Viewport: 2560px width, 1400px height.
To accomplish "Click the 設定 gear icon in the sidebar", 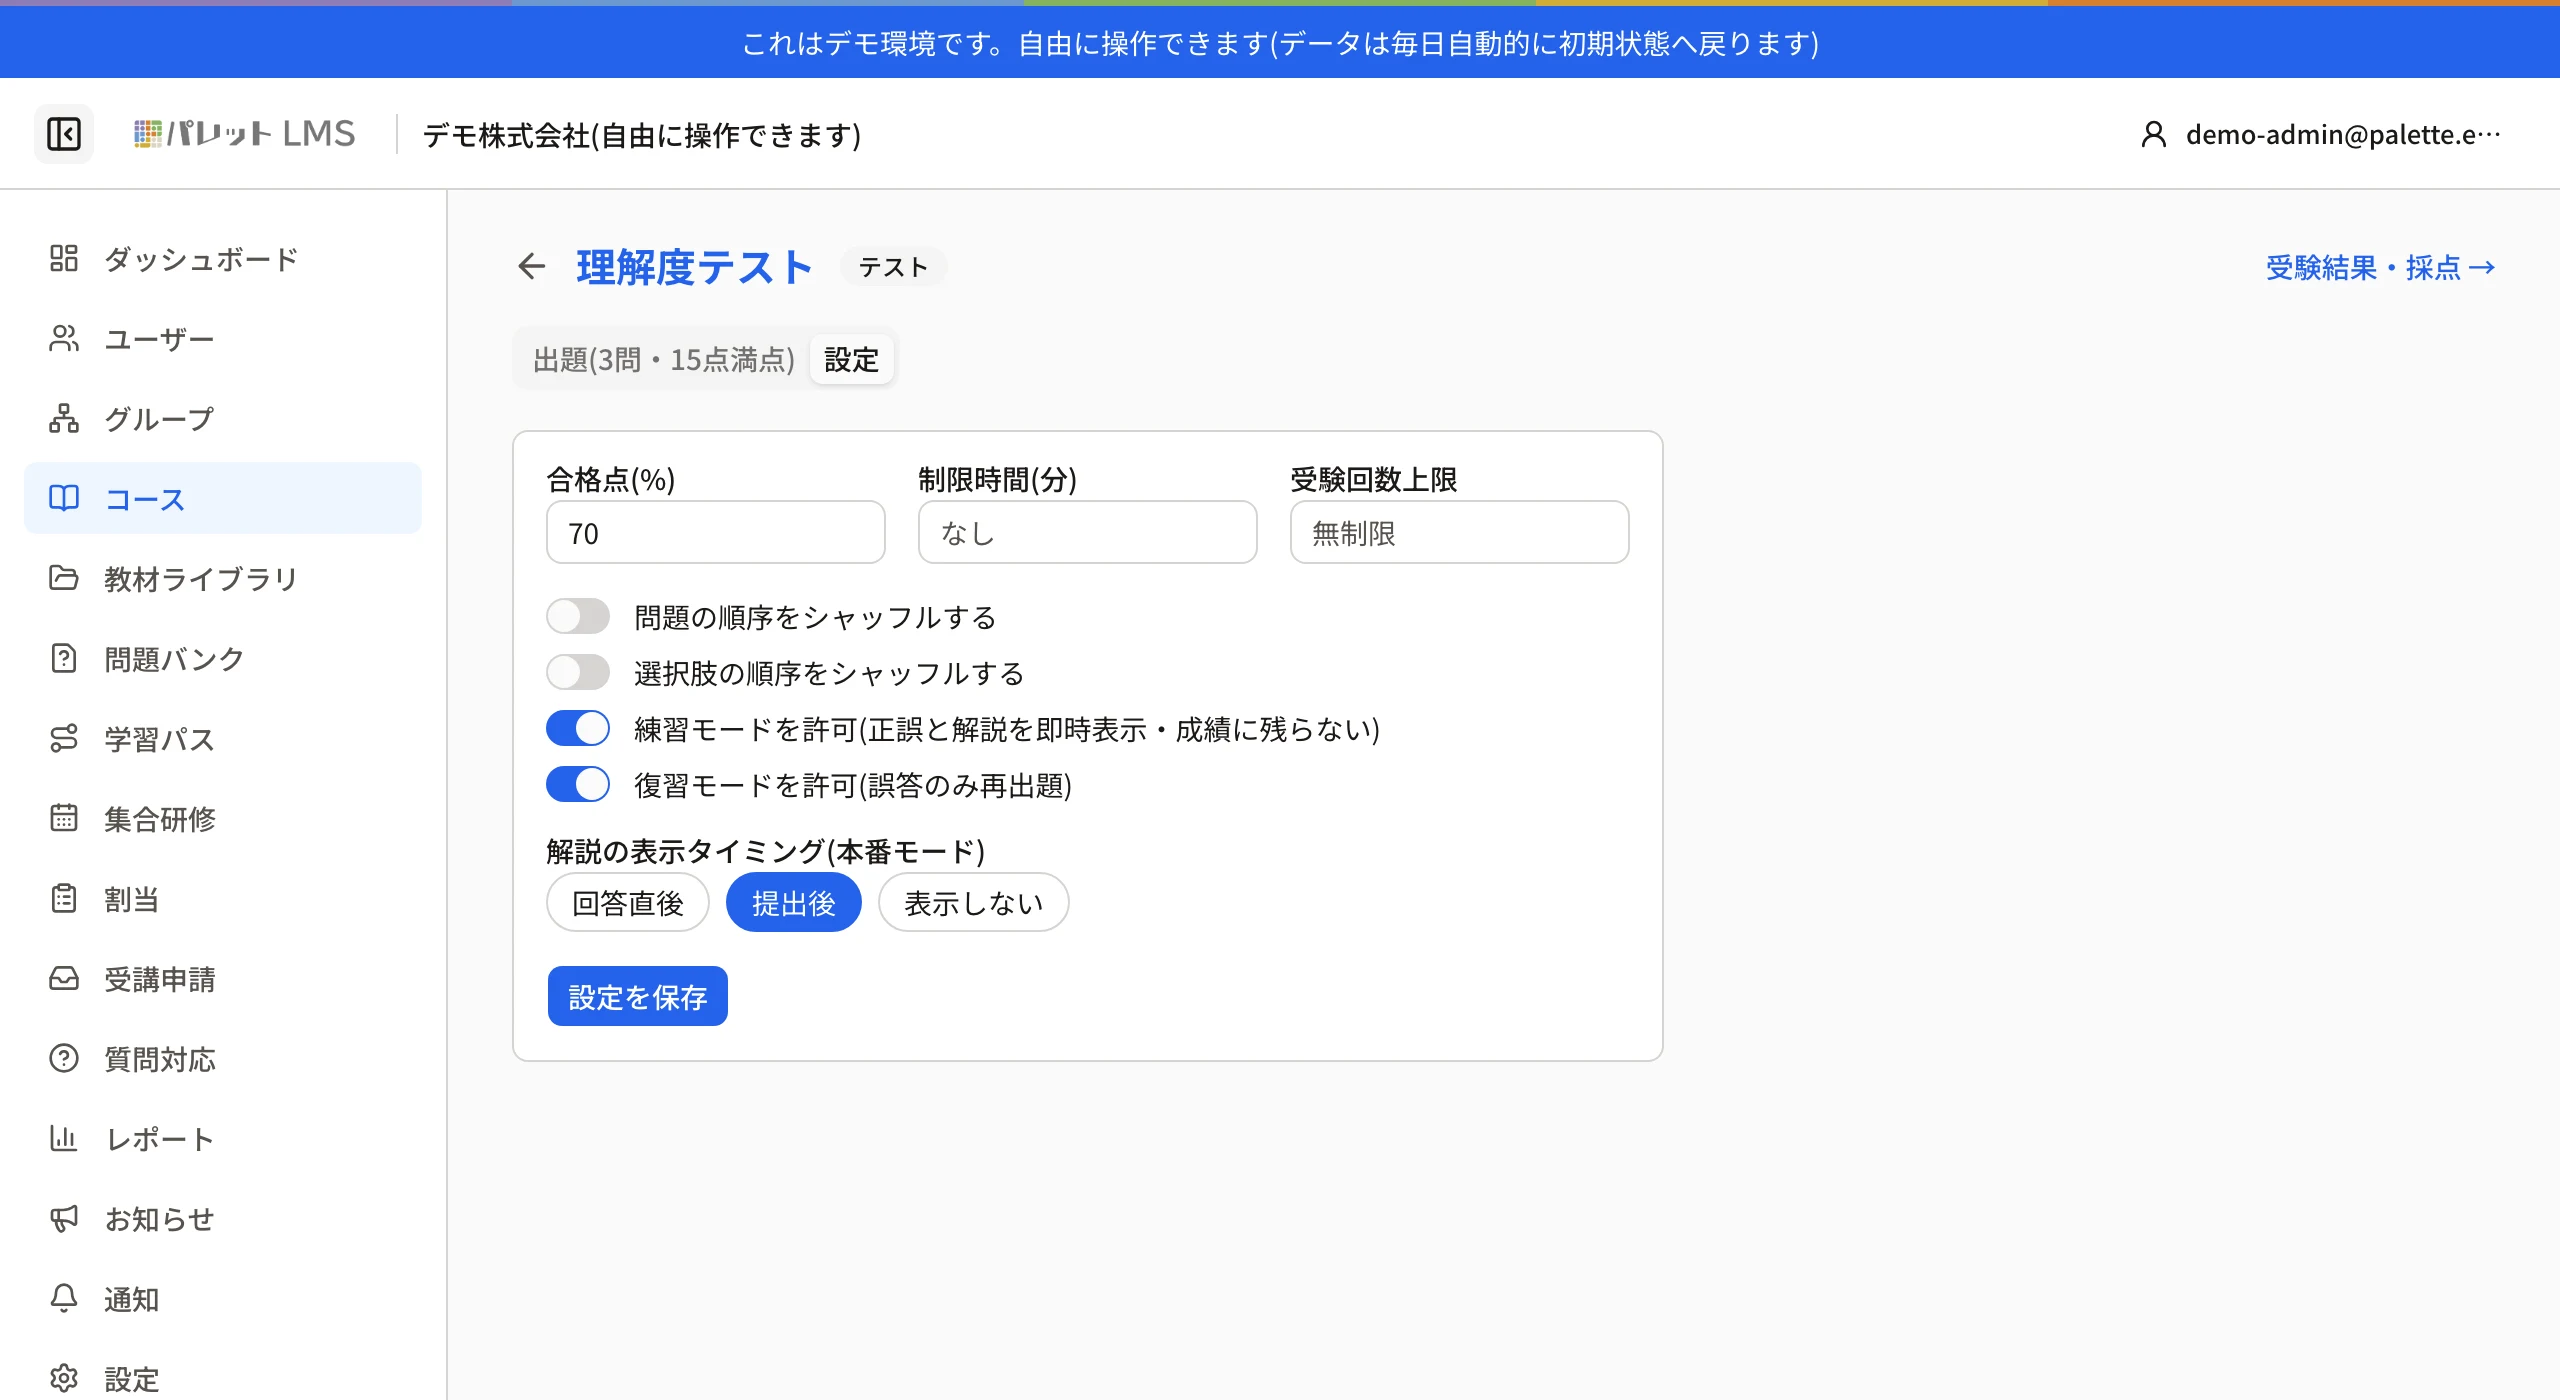I will tap(64, 1378).
